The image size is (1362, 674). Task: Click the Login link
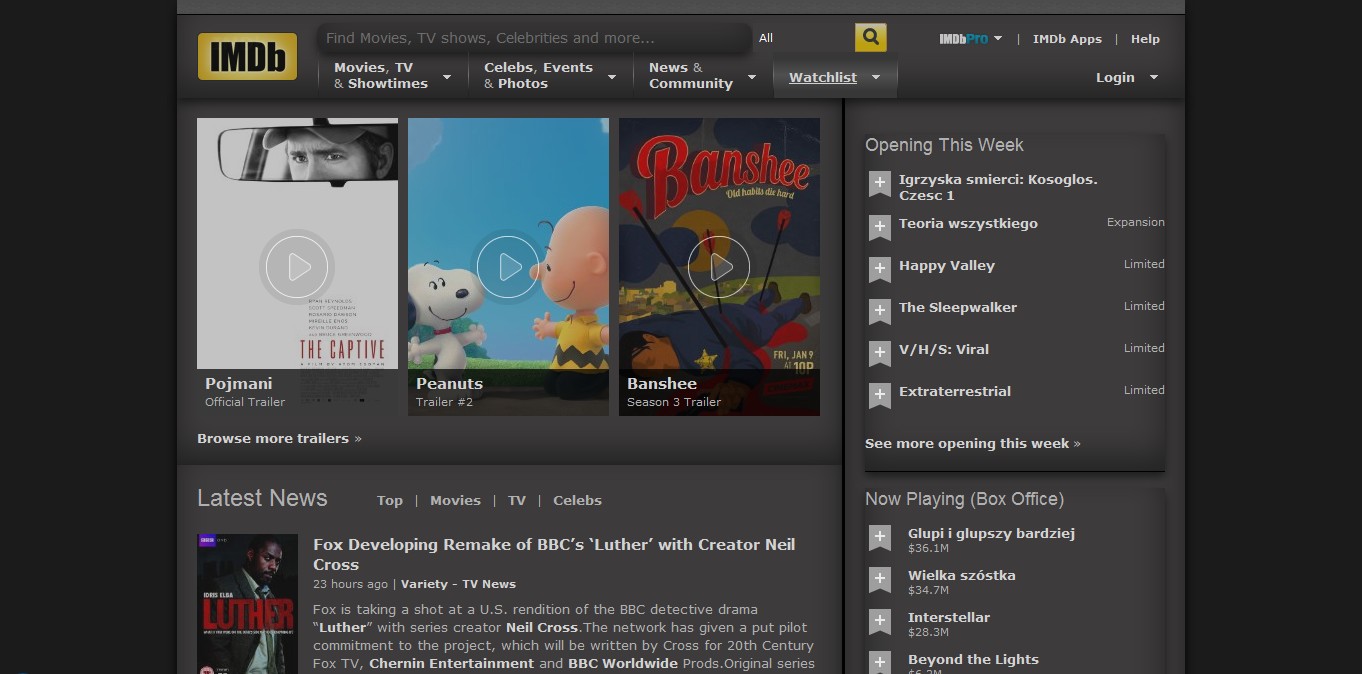coord(1115,77)
